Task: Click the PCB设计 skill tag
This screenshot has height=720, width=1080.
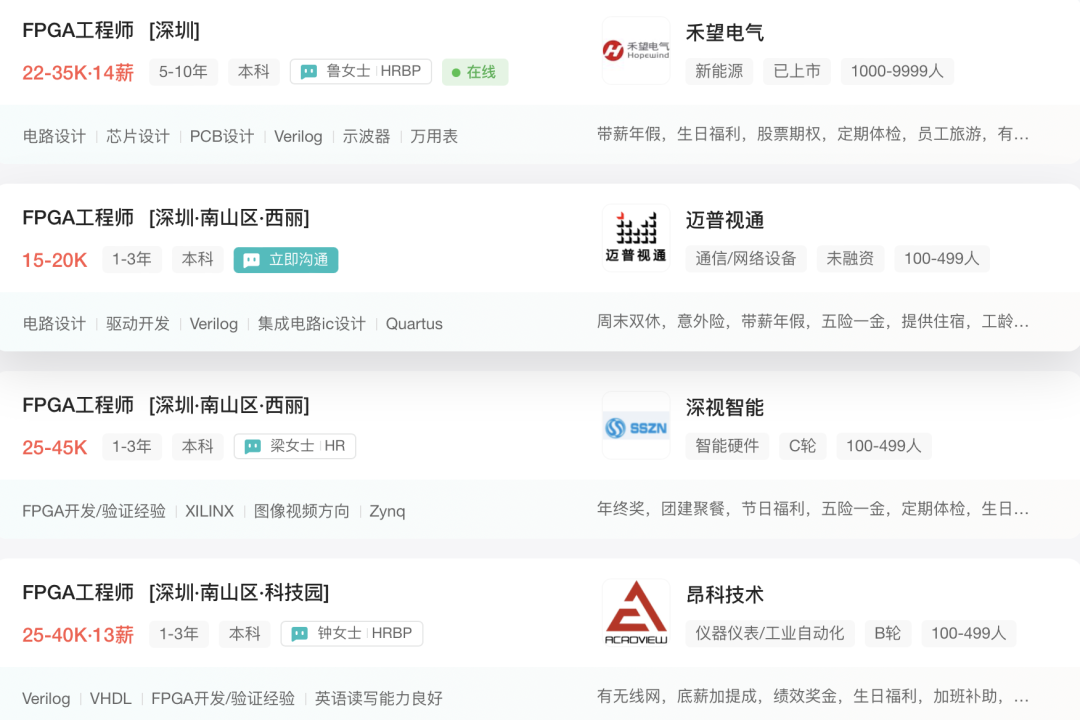Action: 222,136
